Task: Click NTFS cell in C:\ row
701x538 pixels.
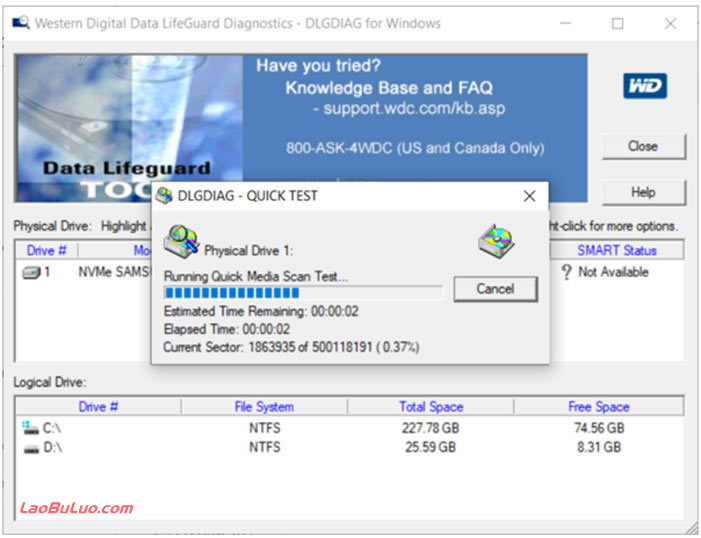Action: coord(265,428)
